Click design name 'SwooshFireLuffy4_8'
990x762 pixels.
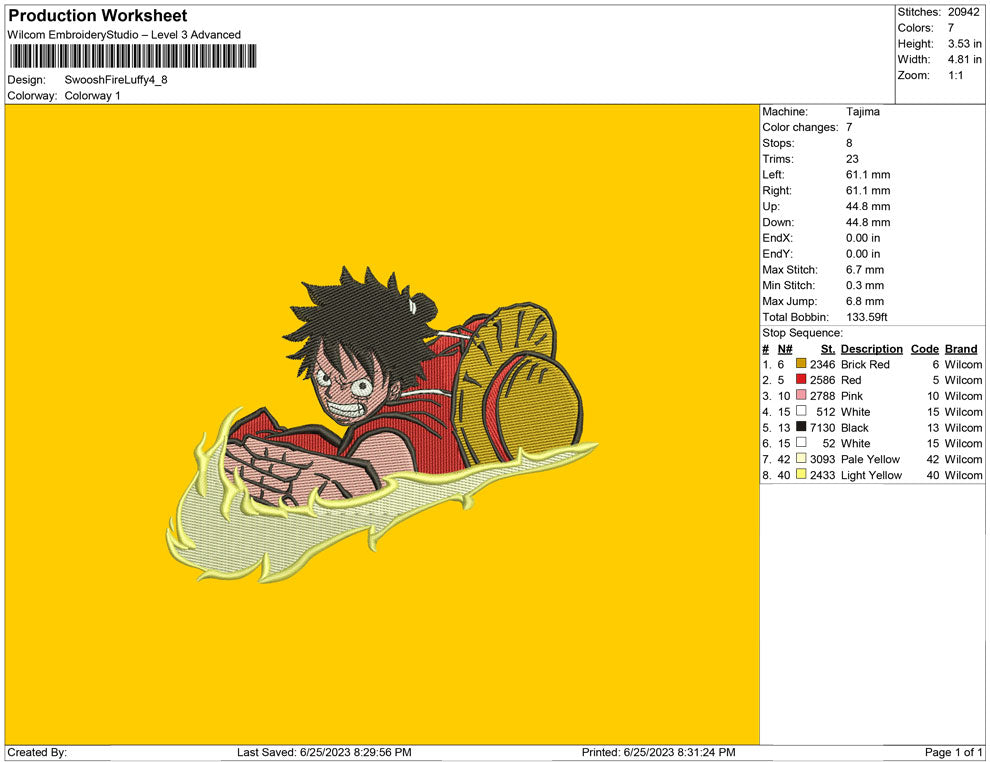[x=116, y=80]
